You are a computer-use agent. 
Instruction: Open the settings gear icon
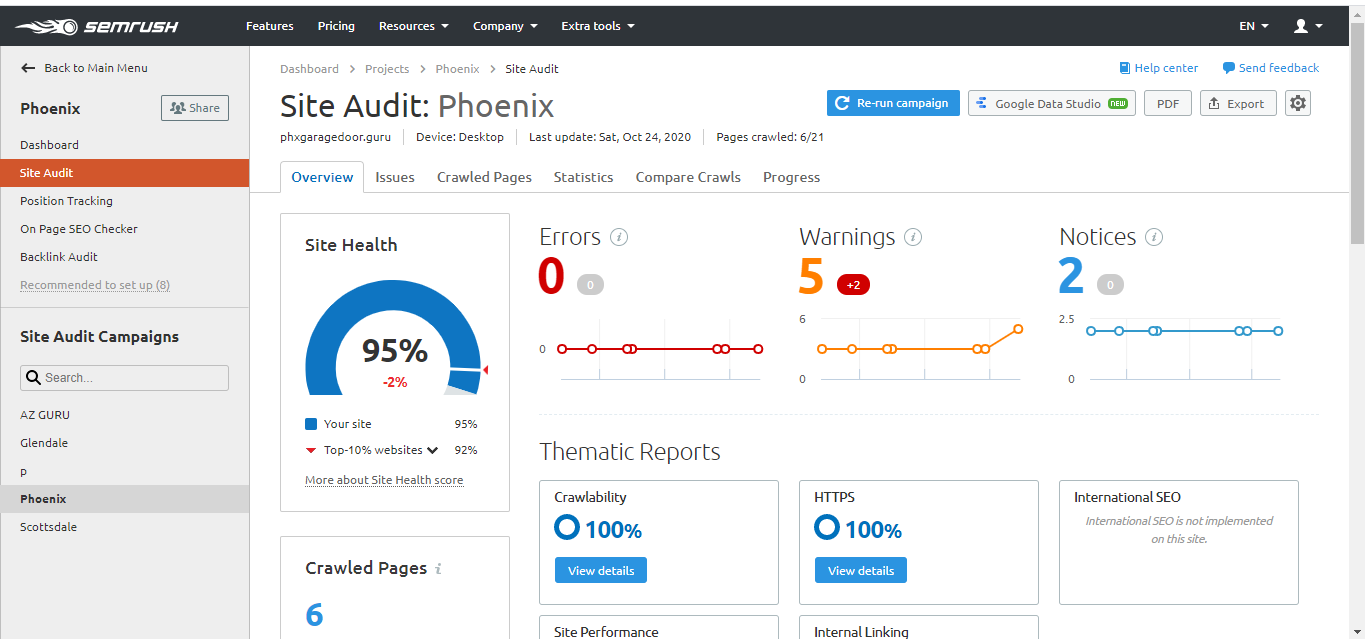pos(1298,103)
